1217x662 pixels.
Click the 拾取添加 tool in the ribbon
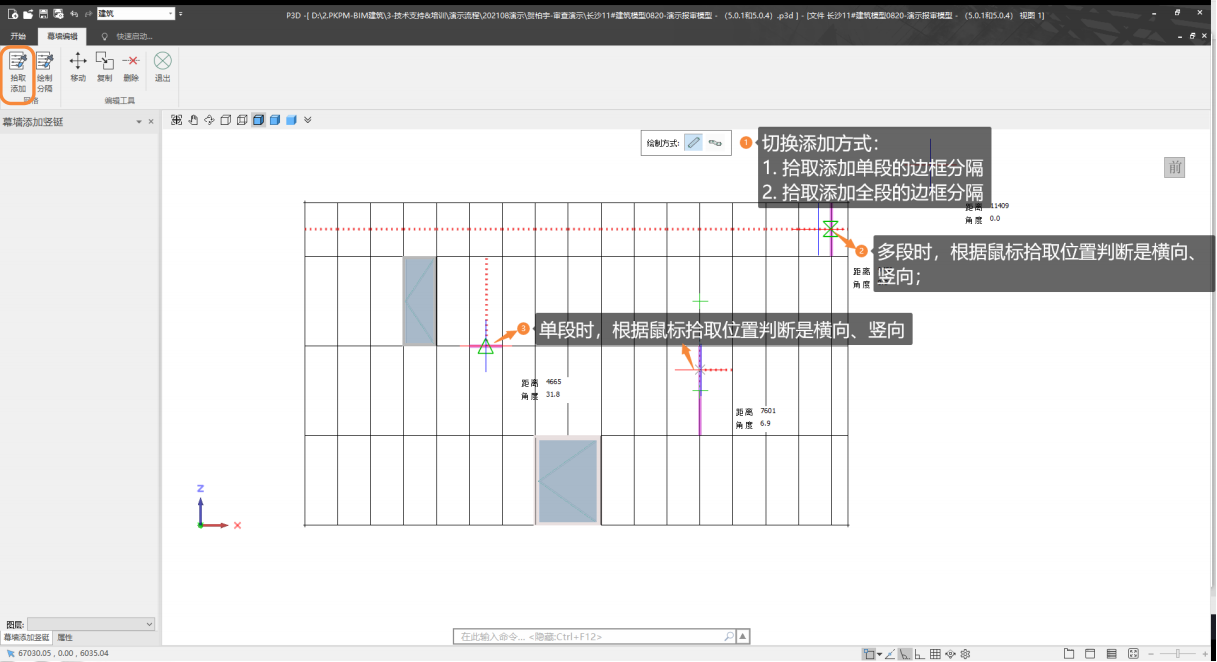18,71
